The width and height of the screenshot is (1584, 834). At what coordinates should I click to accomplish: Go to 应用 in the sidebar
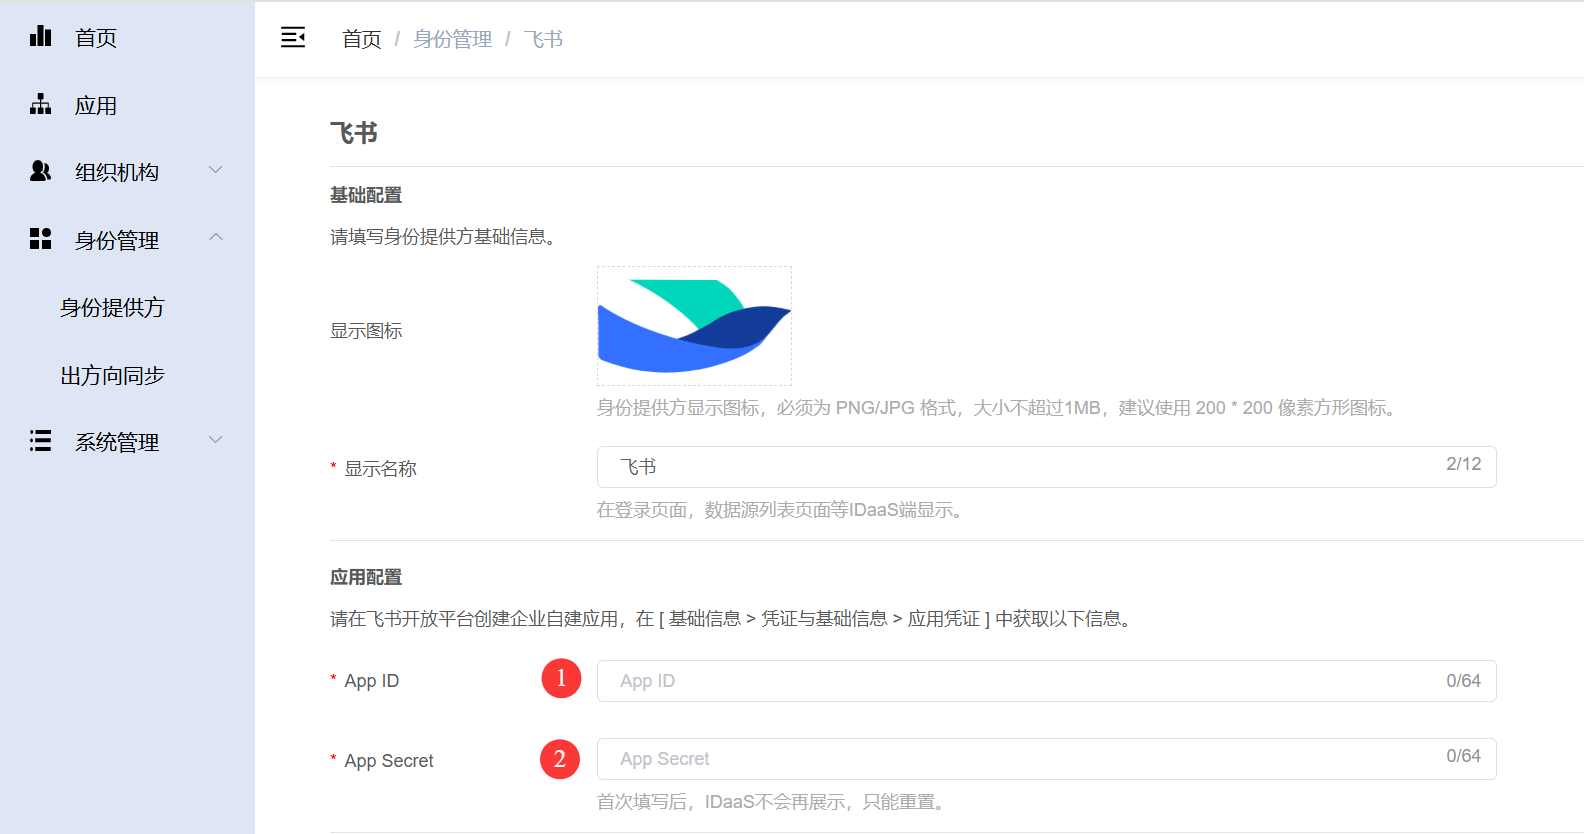pyautogui.click(x=96, y=106)
